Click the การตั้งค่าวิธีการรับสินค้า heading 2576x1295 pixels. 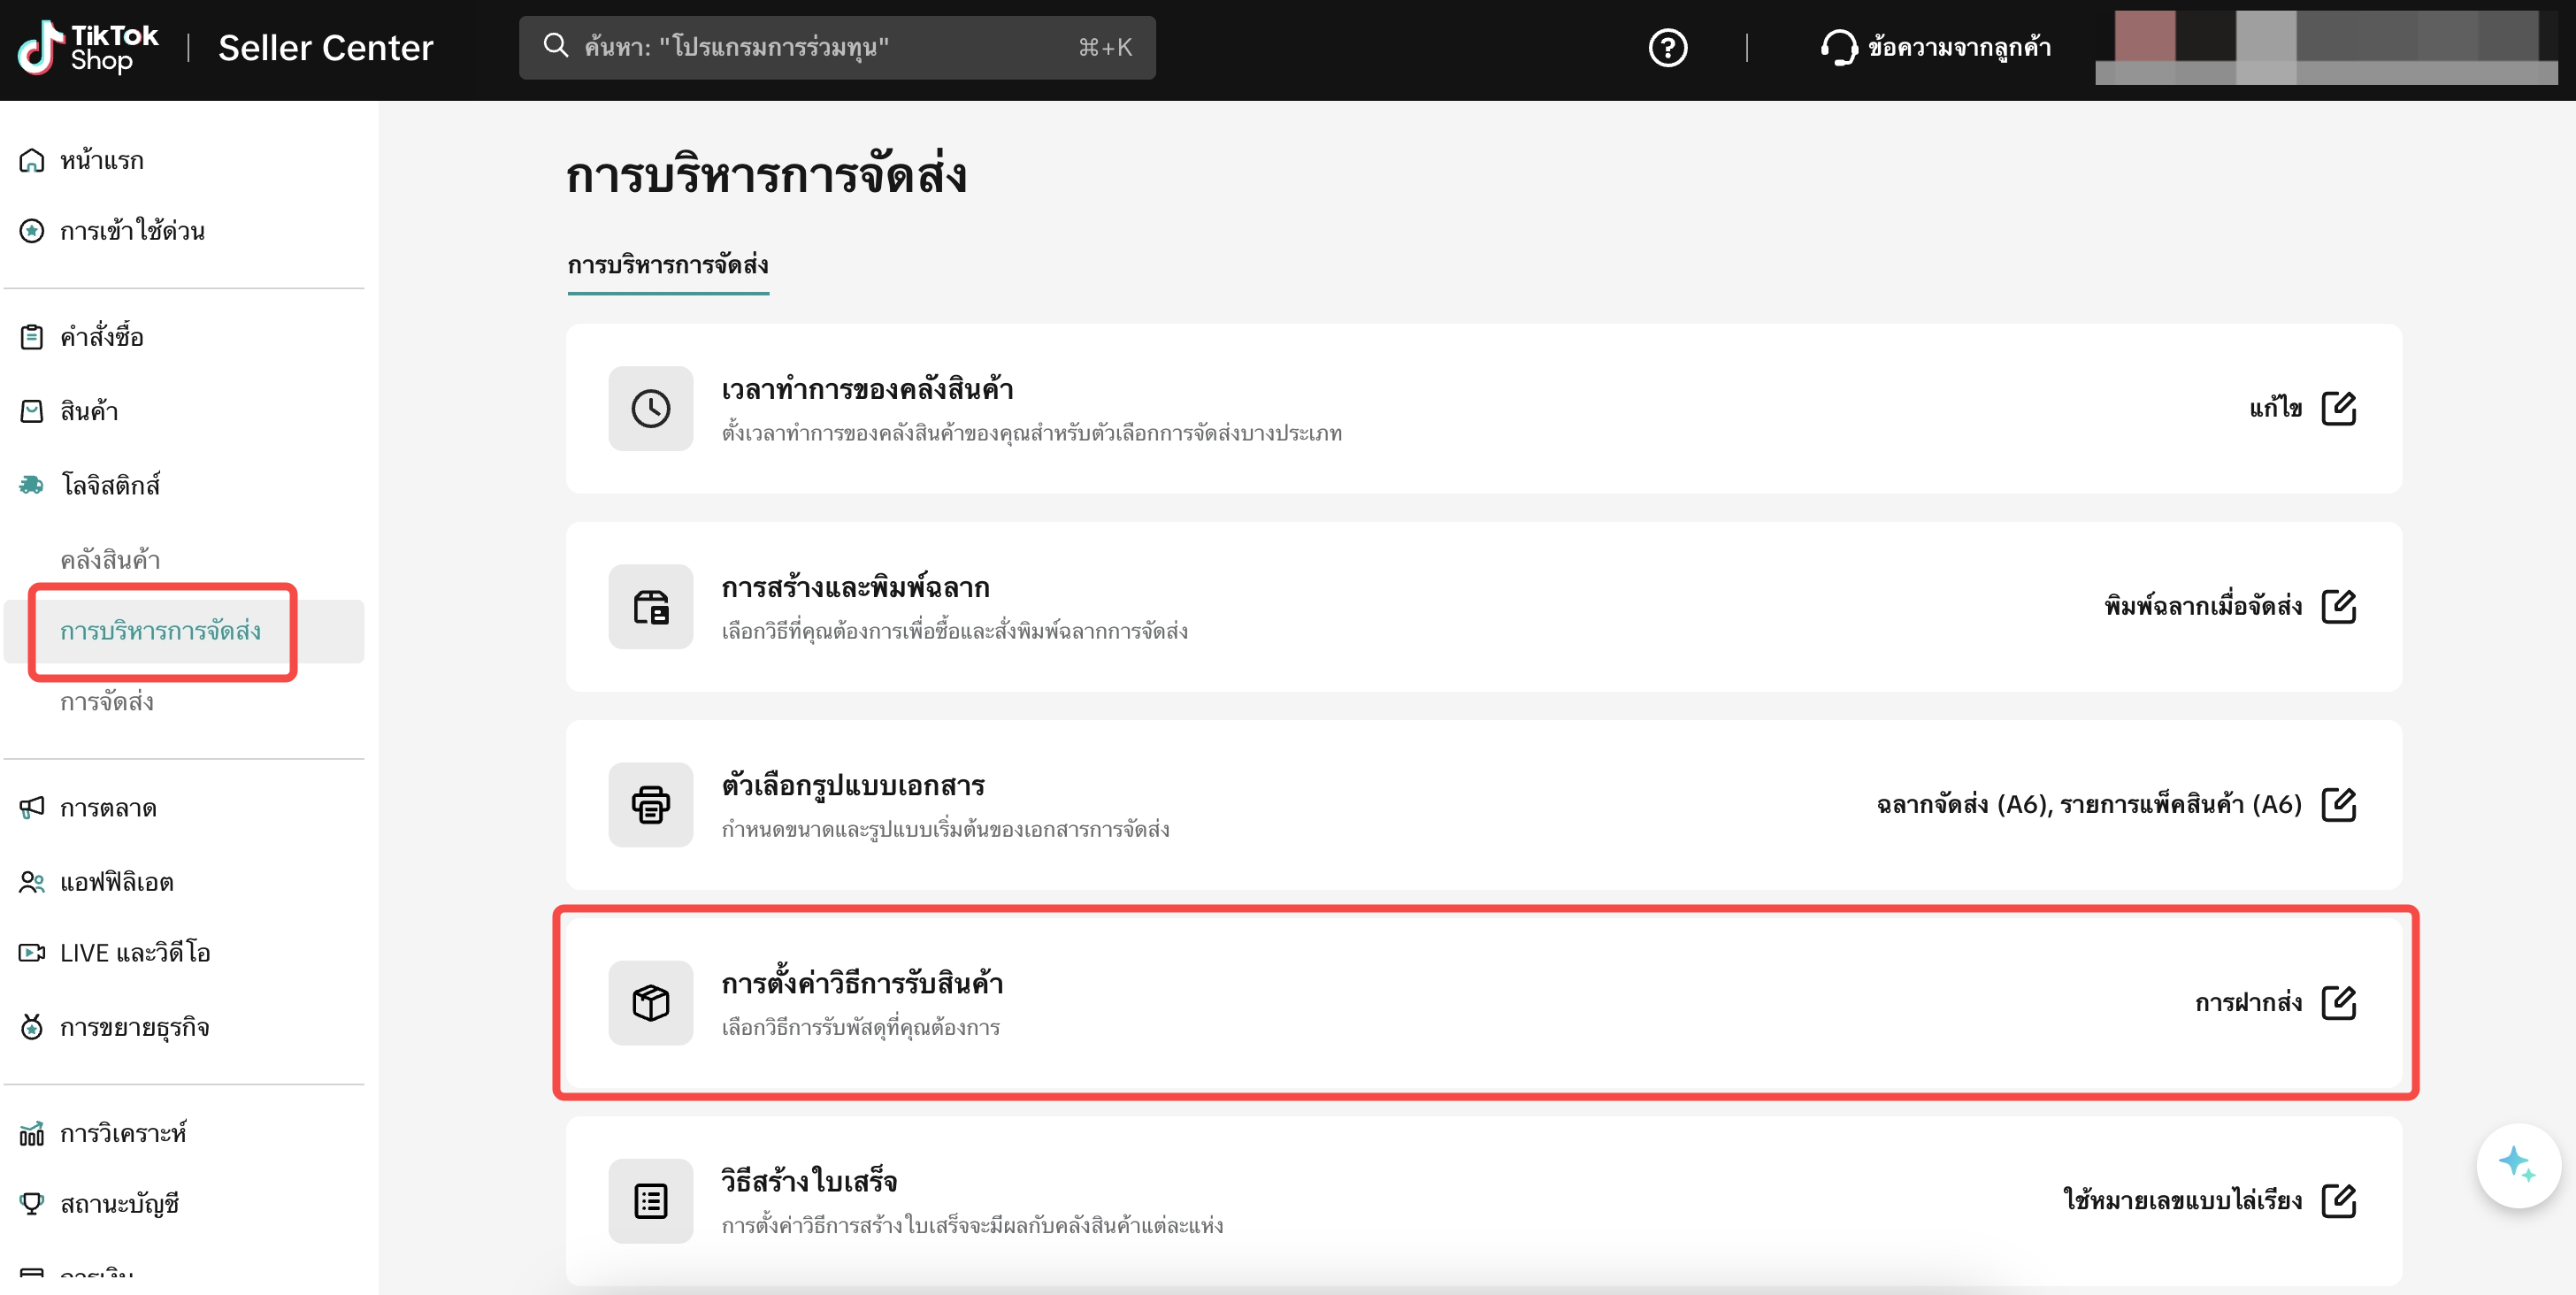click(x=862, y=983)
